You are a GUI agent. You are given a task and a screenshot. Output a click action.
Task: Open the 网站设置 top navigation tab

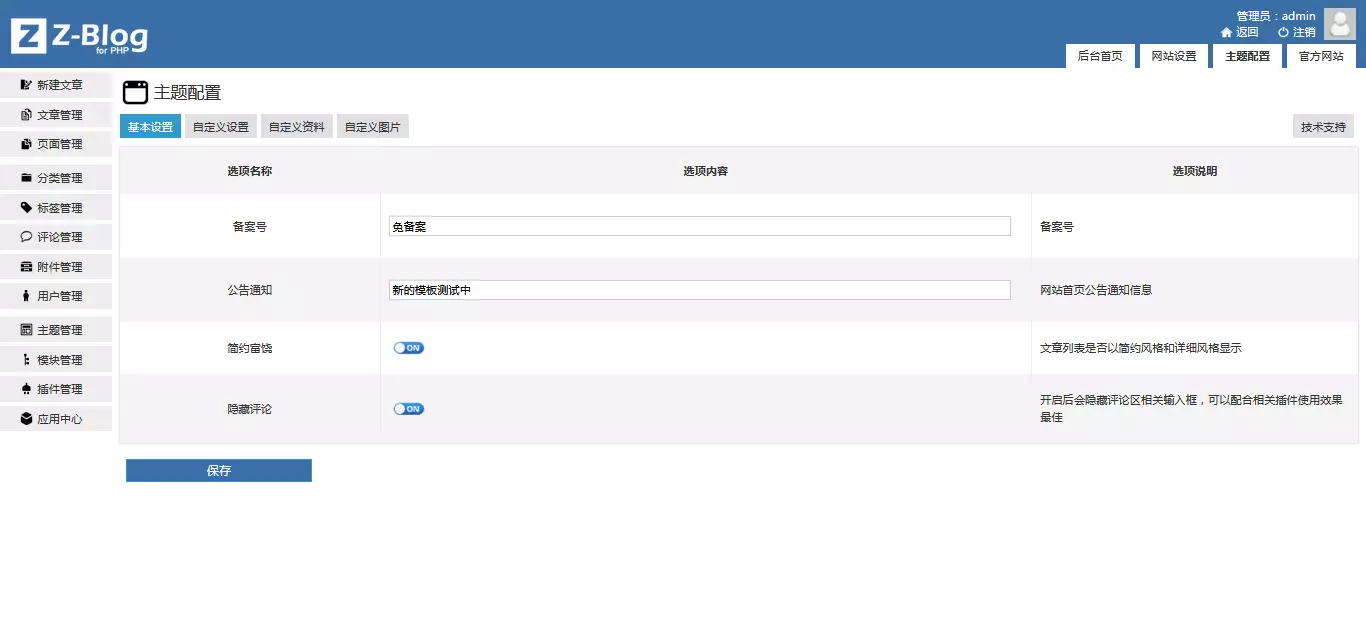pyautogui.click(x=1172, y=56)
